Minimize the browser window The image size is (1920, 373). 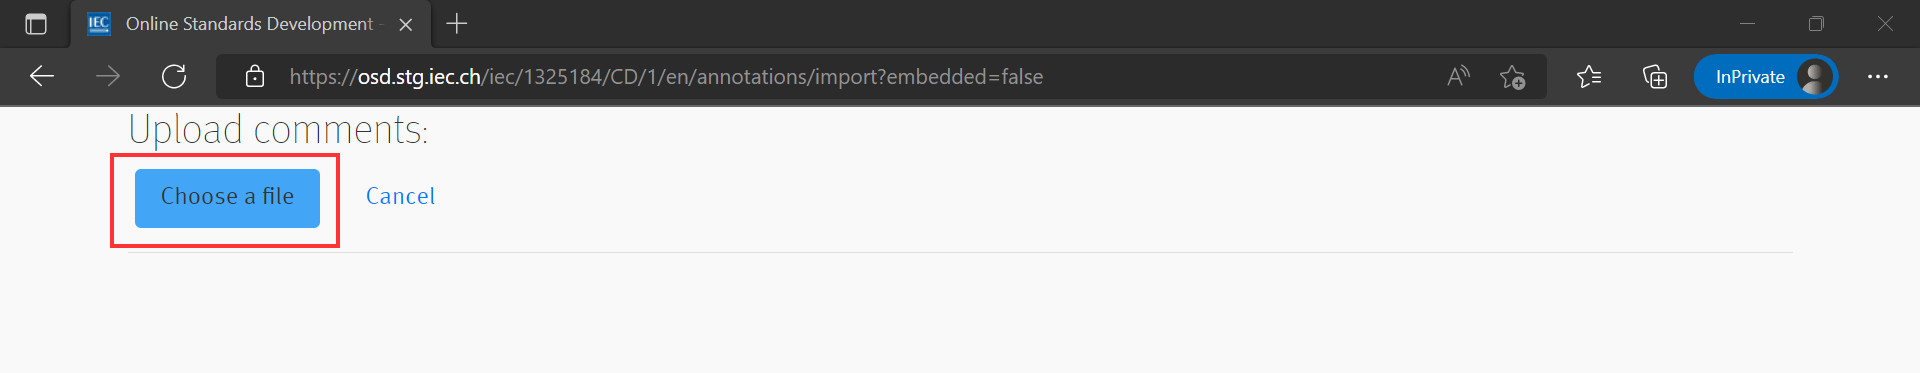1748,24
